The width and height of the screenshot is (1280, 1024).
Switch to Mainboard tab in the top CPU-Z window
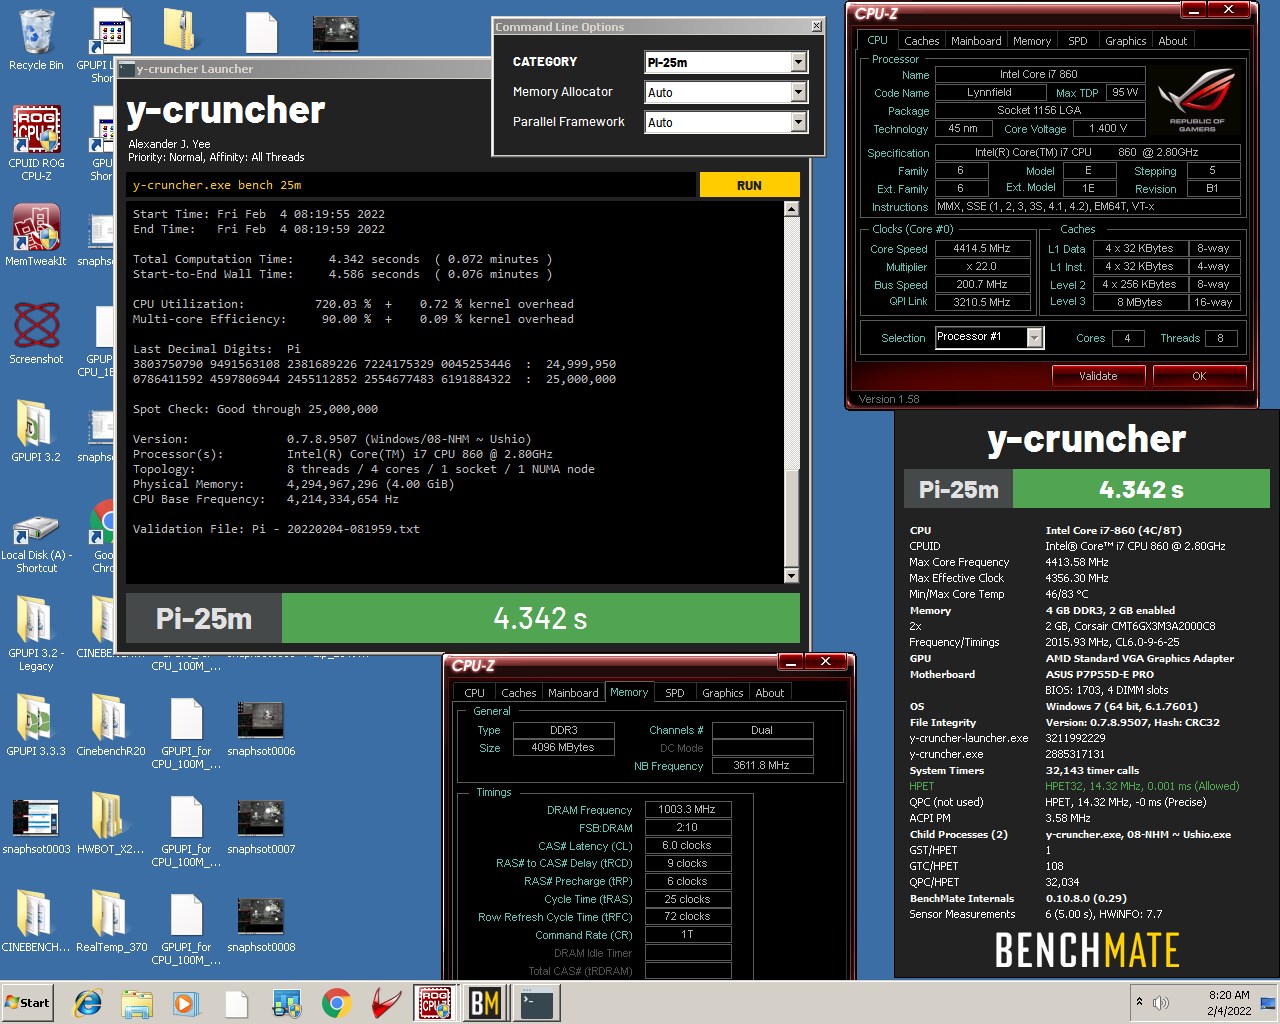point(976,41)
